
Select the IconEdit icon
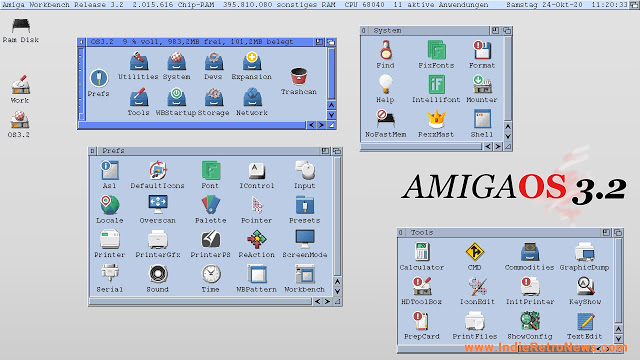(x=477, y=286)
